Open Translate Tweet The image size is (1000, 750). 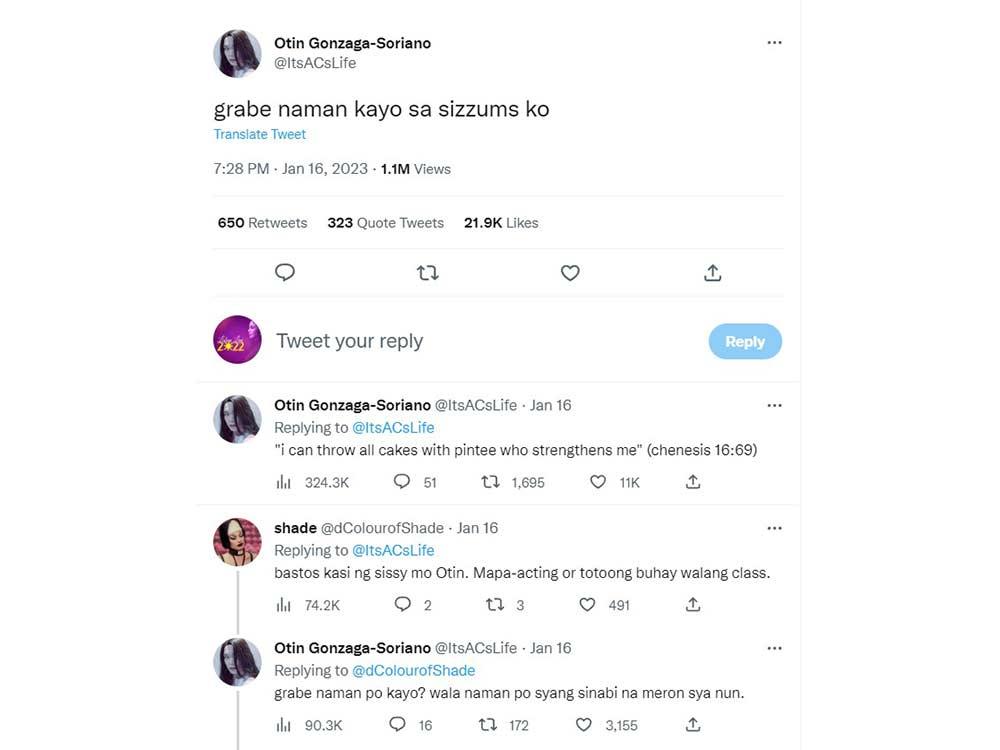pos(259,134)
